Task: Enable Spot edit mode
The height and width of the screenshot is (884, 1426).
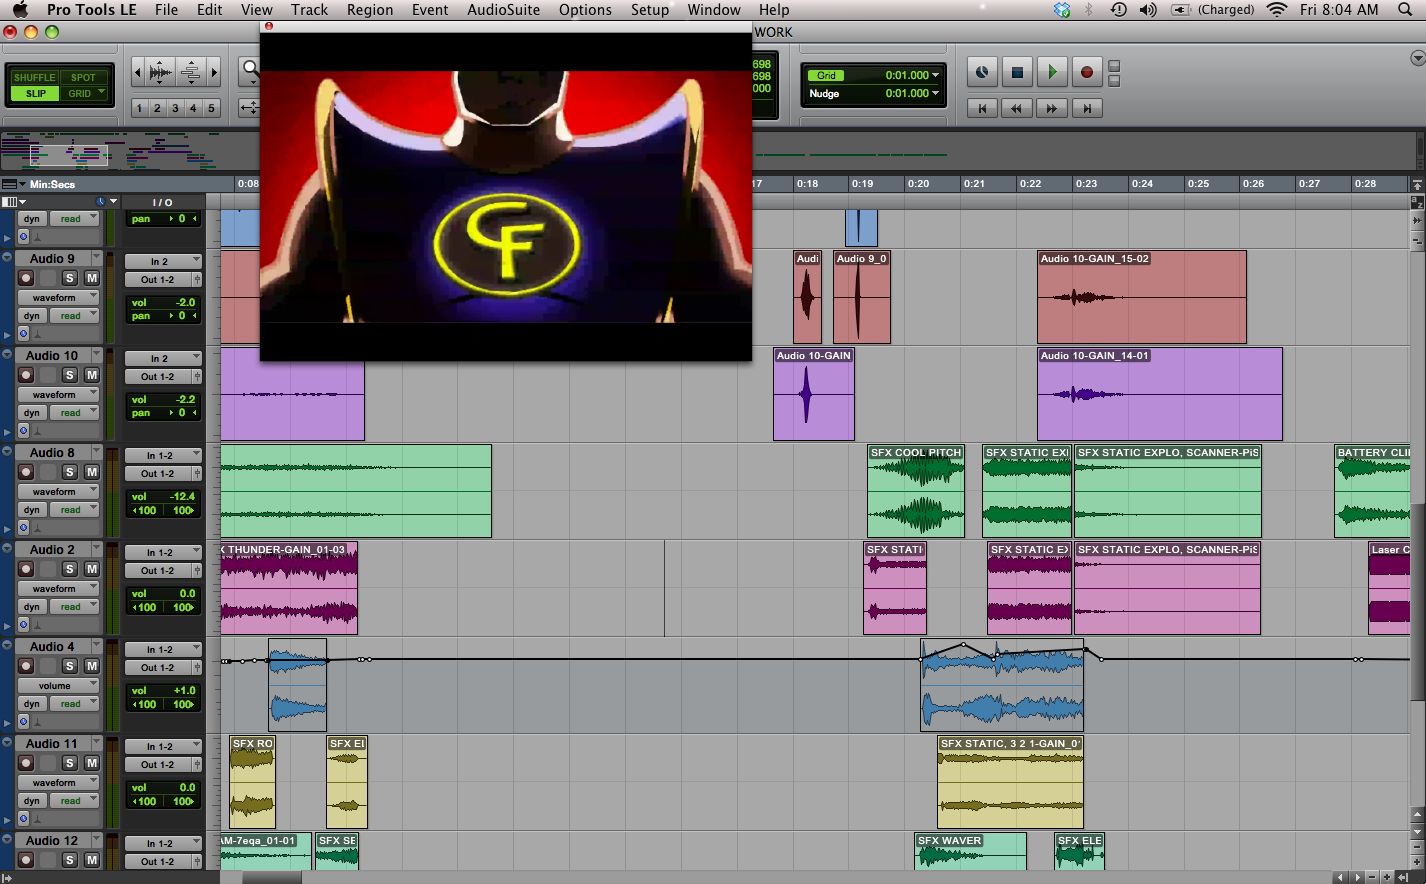Action: pos(84,77)
